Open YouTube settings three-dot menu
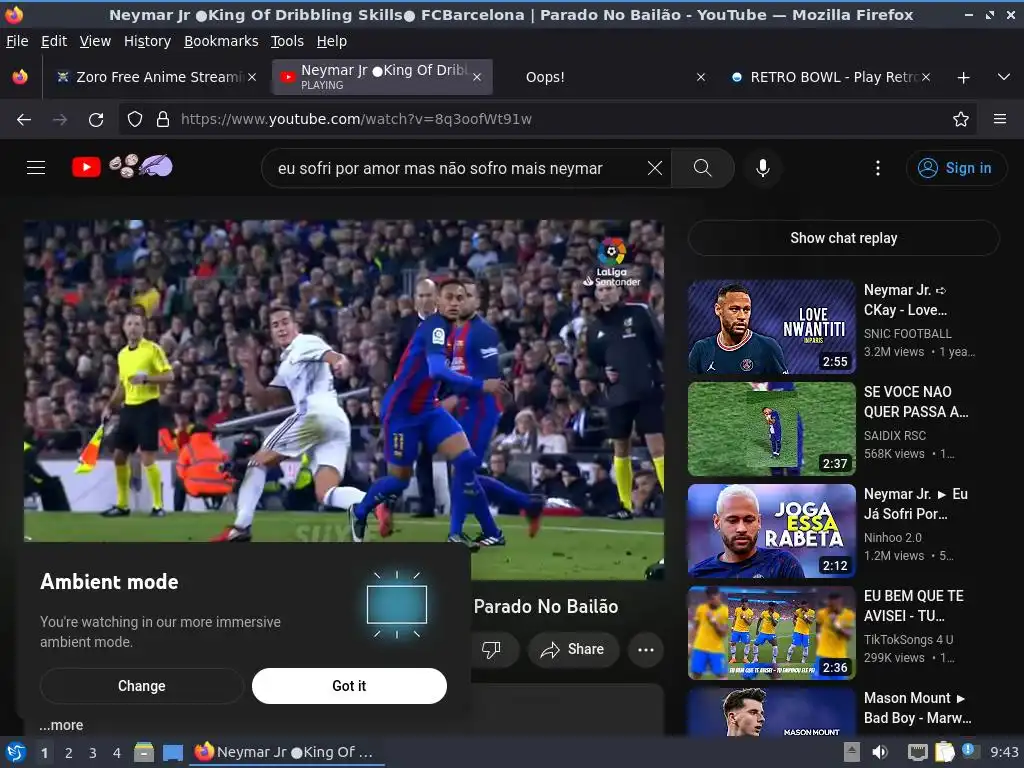1024x768 pixels. [878, 168]
